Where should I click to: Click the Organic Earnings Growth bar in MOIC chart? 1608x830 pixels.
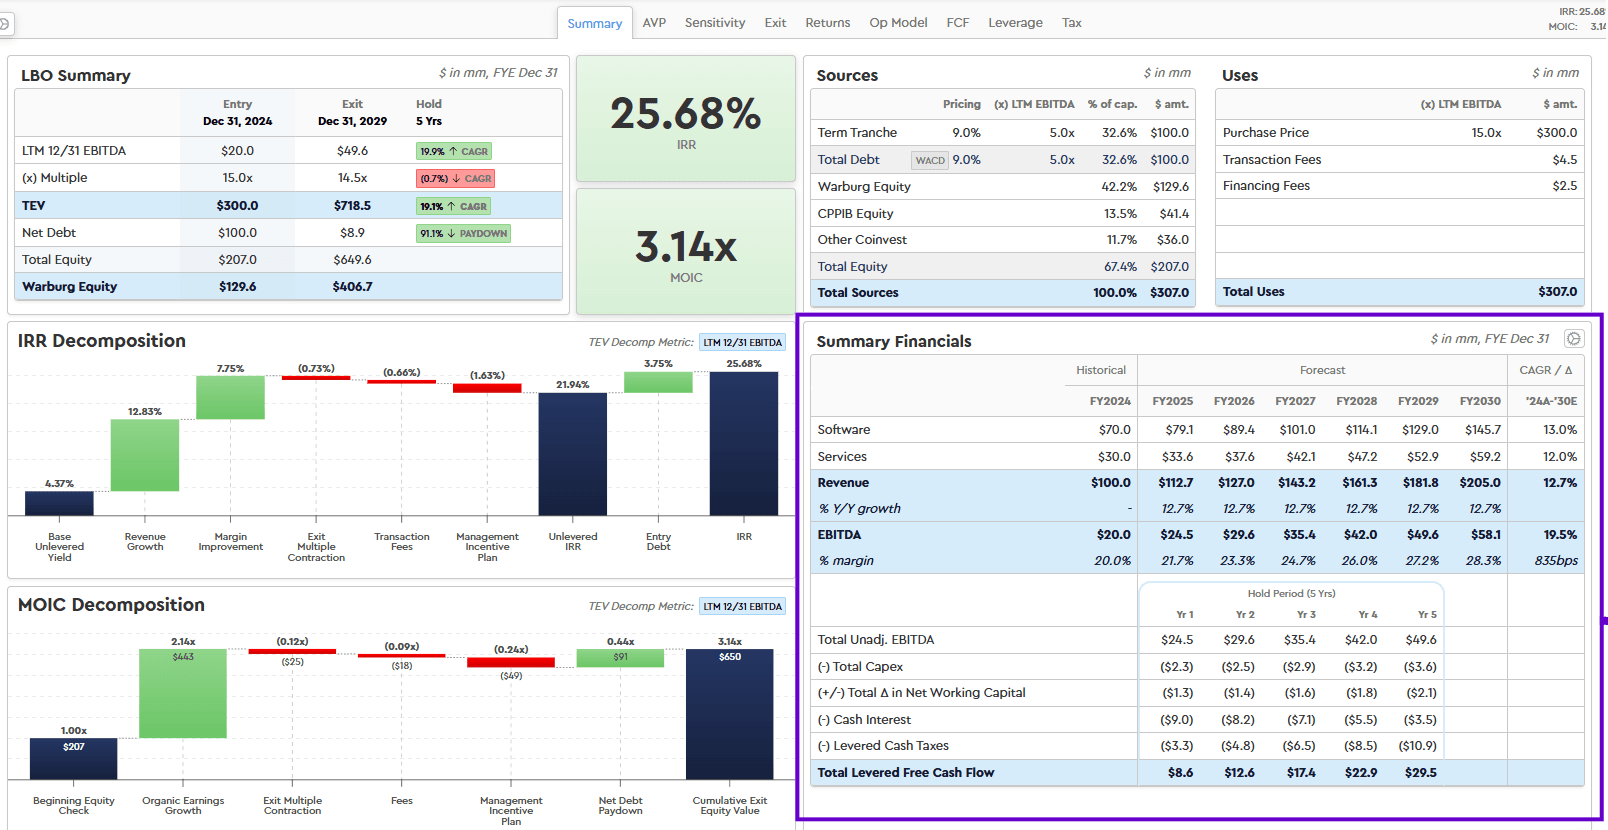pos(183,693)
